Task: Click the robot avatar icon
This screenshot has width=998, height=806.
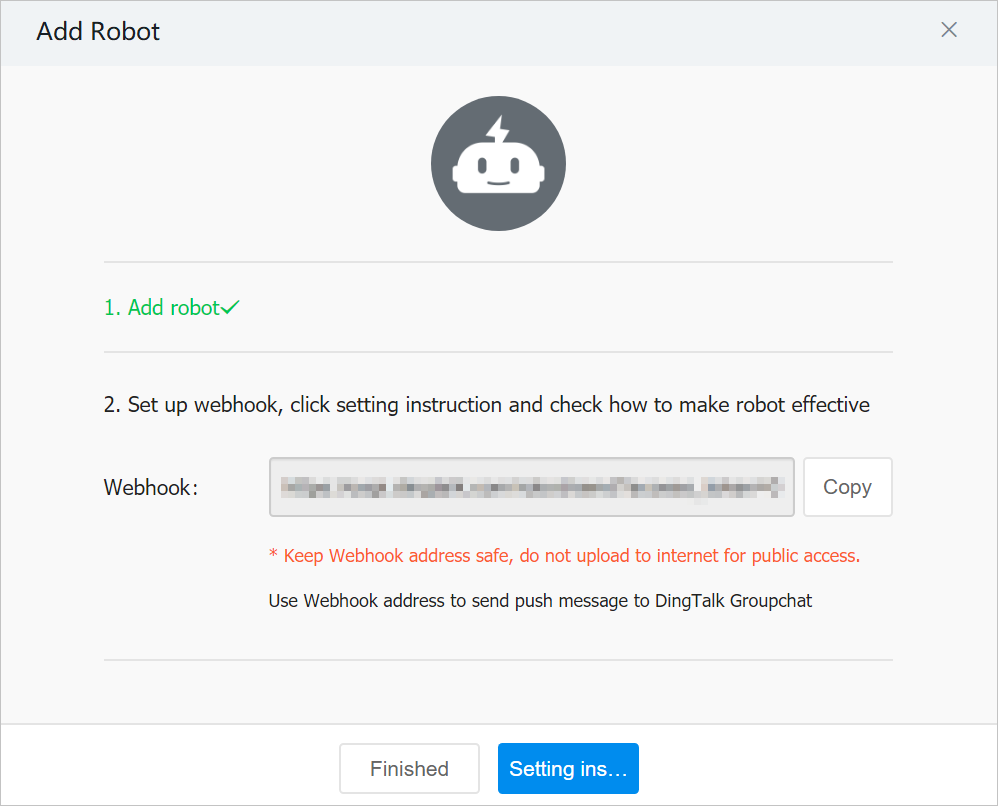Action: (x=498, y=164)
